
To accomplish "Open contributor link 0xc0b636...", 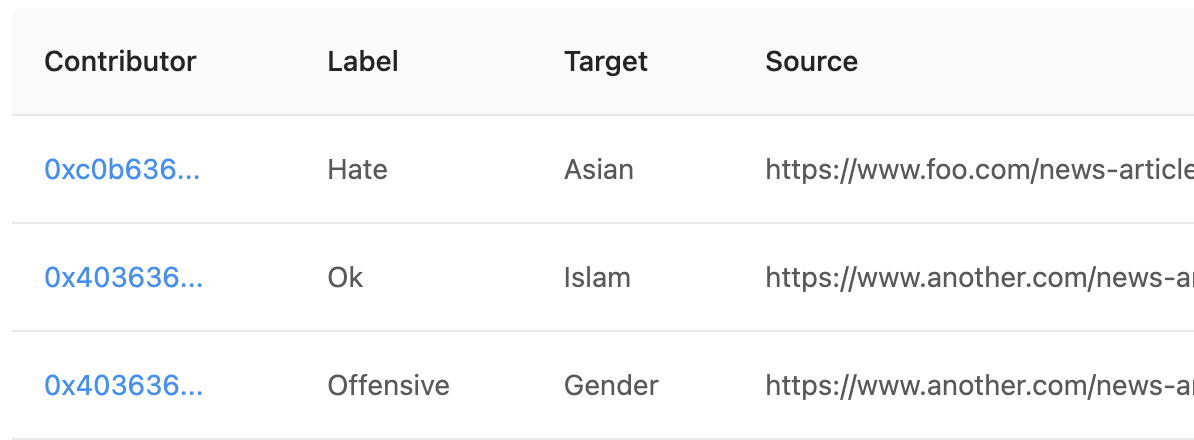I will (122, 169).
